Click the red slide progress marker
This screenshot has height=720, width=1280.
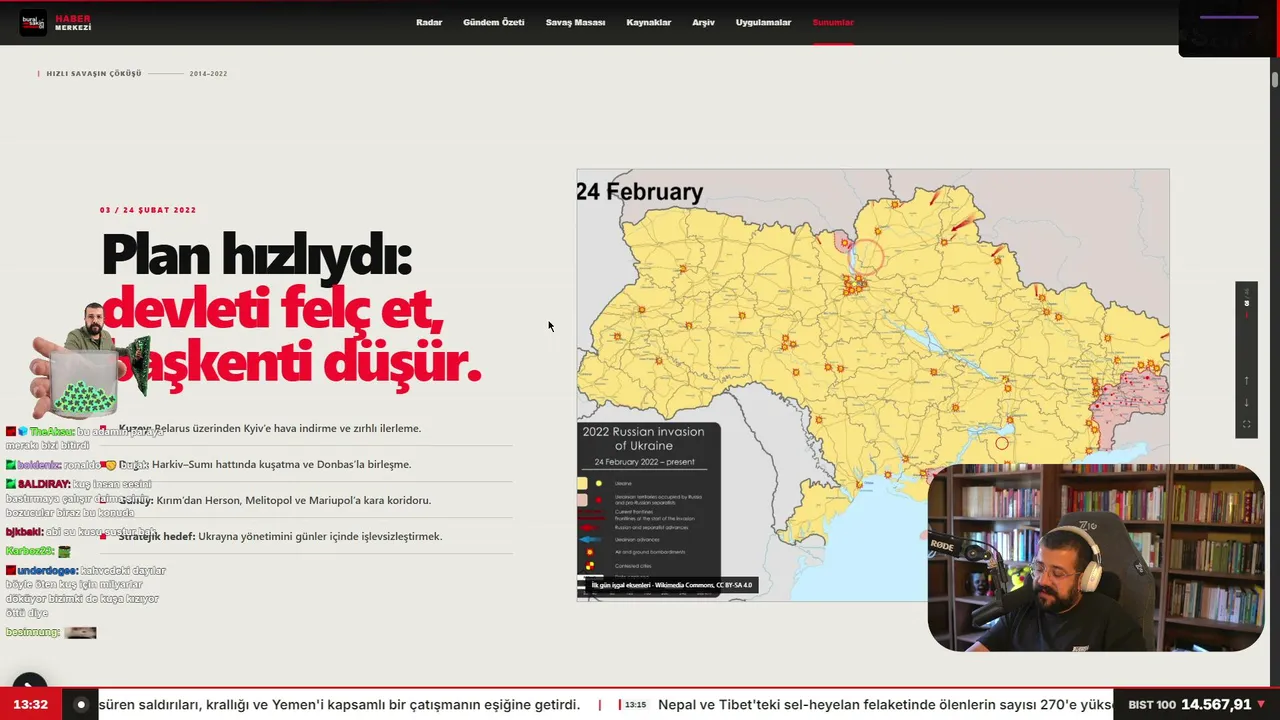(1246, 315)
